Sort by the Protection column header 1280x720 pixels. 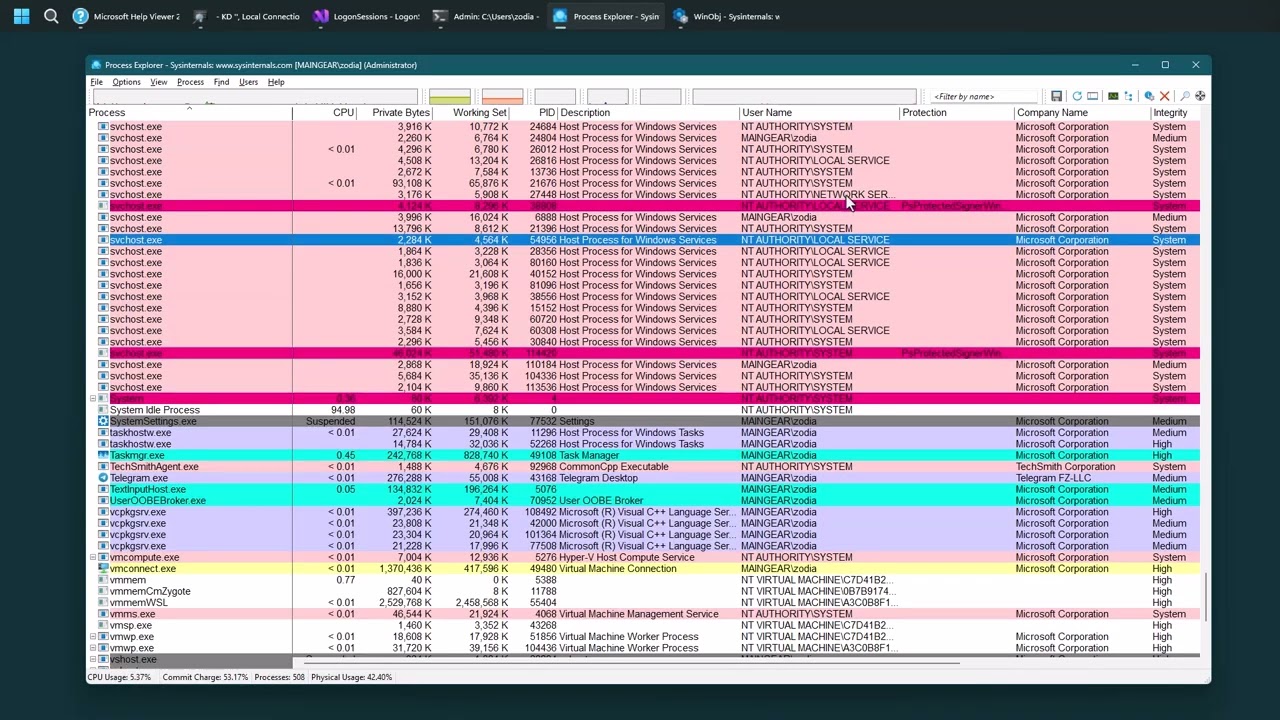point(957,113)
